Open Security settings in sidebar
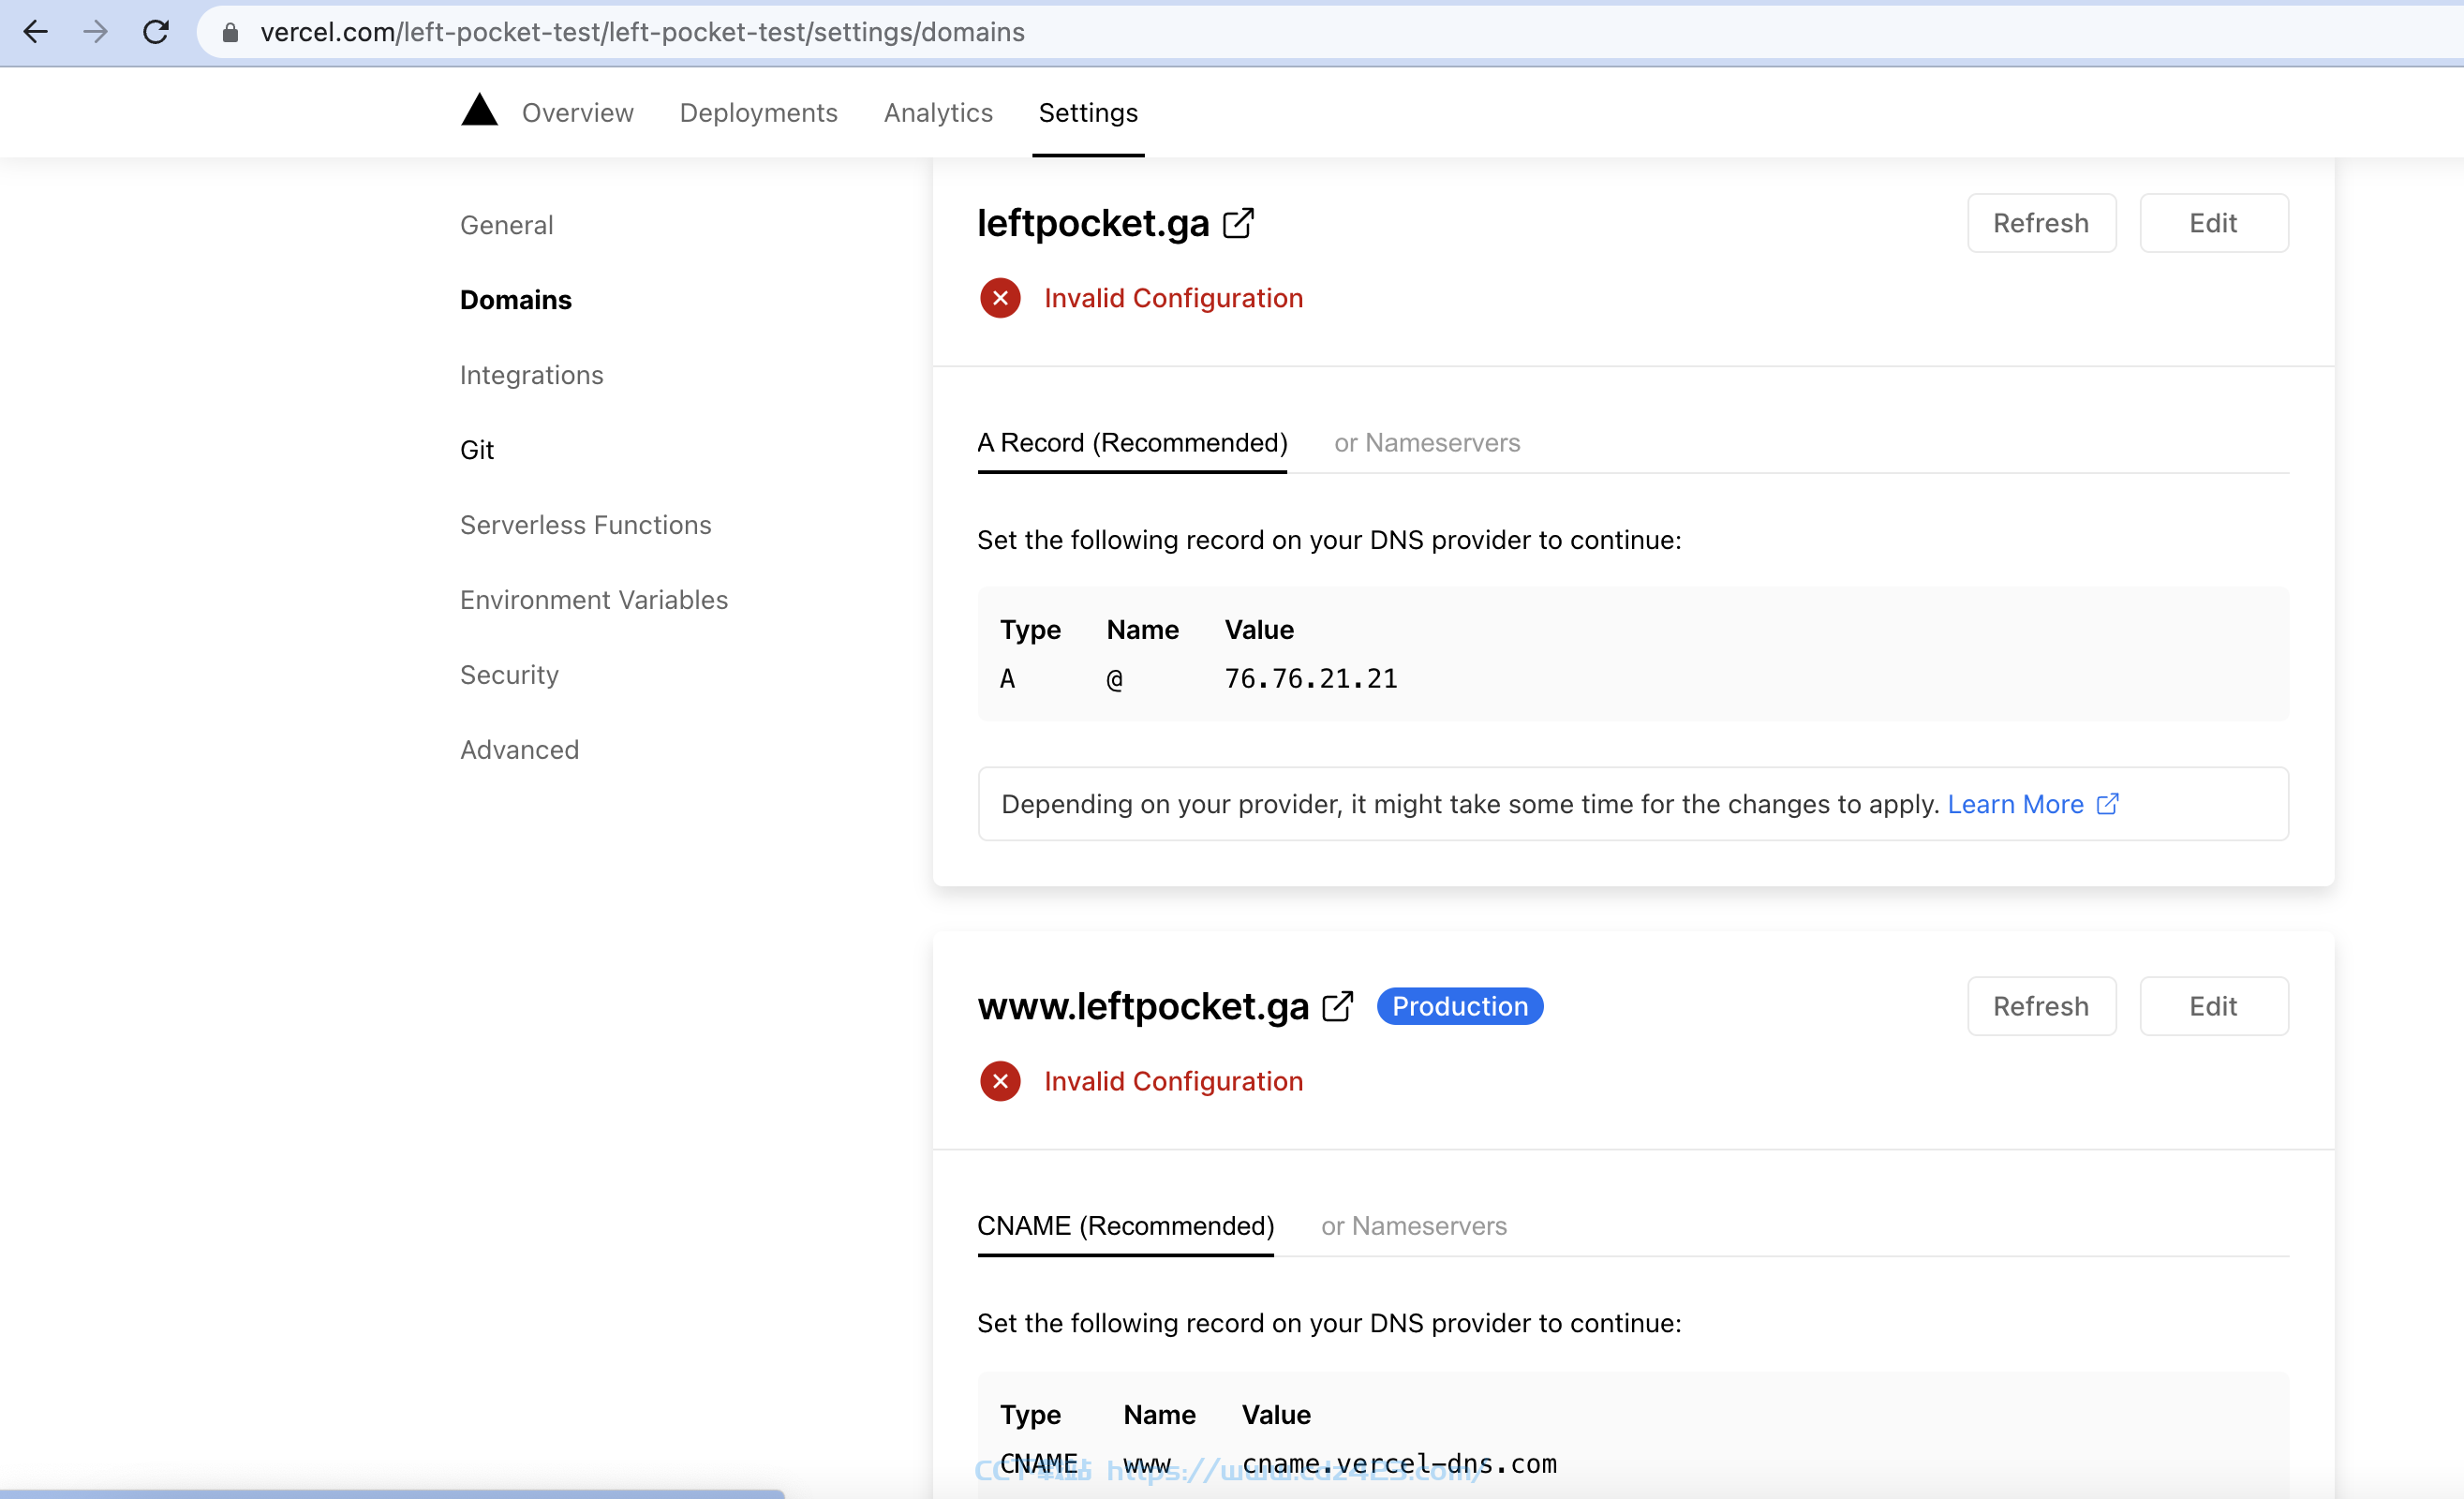Viewport: 2464px width, 1499px height. tap(509, 675)
